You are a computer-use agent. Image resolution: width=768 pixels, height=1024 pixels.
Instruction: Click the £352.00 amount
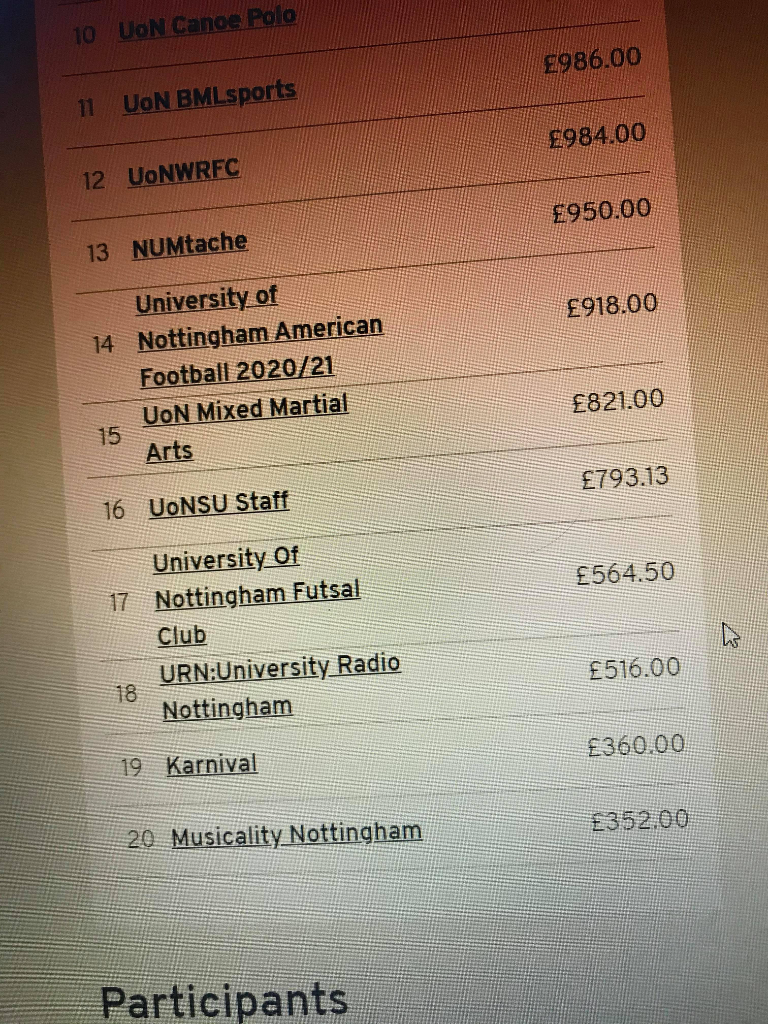tap(640, 821)
